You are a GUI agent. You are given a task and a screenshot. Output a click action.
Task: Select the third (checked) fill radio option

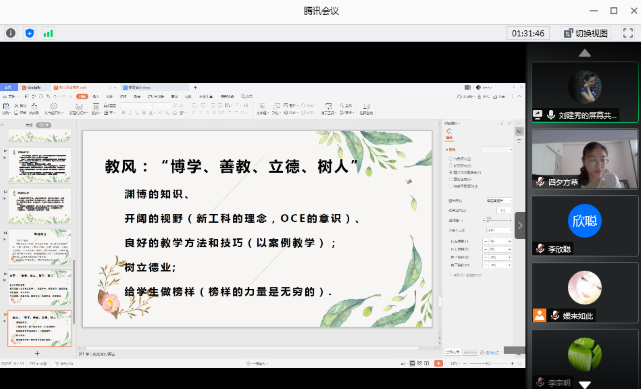pyautogui.click(x=451, y=172)
